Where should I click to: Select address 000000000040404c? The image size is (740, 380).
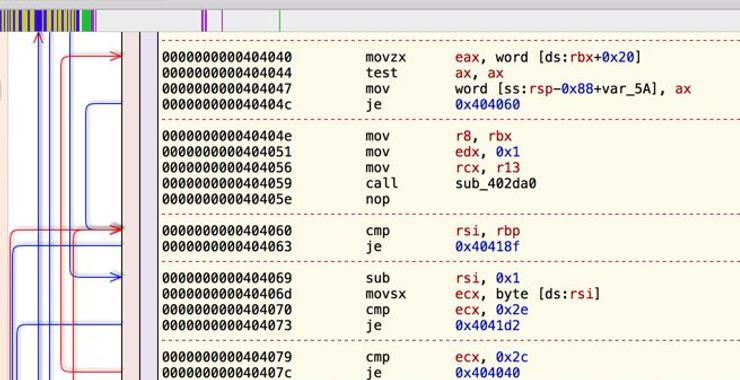tap(227, 104)
